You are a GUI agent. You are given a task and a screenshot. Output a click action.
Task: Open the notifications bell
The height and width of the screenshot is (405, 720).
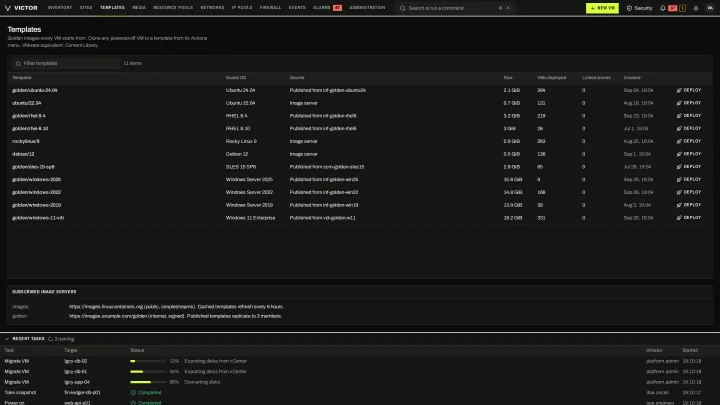tap(663, 8)
